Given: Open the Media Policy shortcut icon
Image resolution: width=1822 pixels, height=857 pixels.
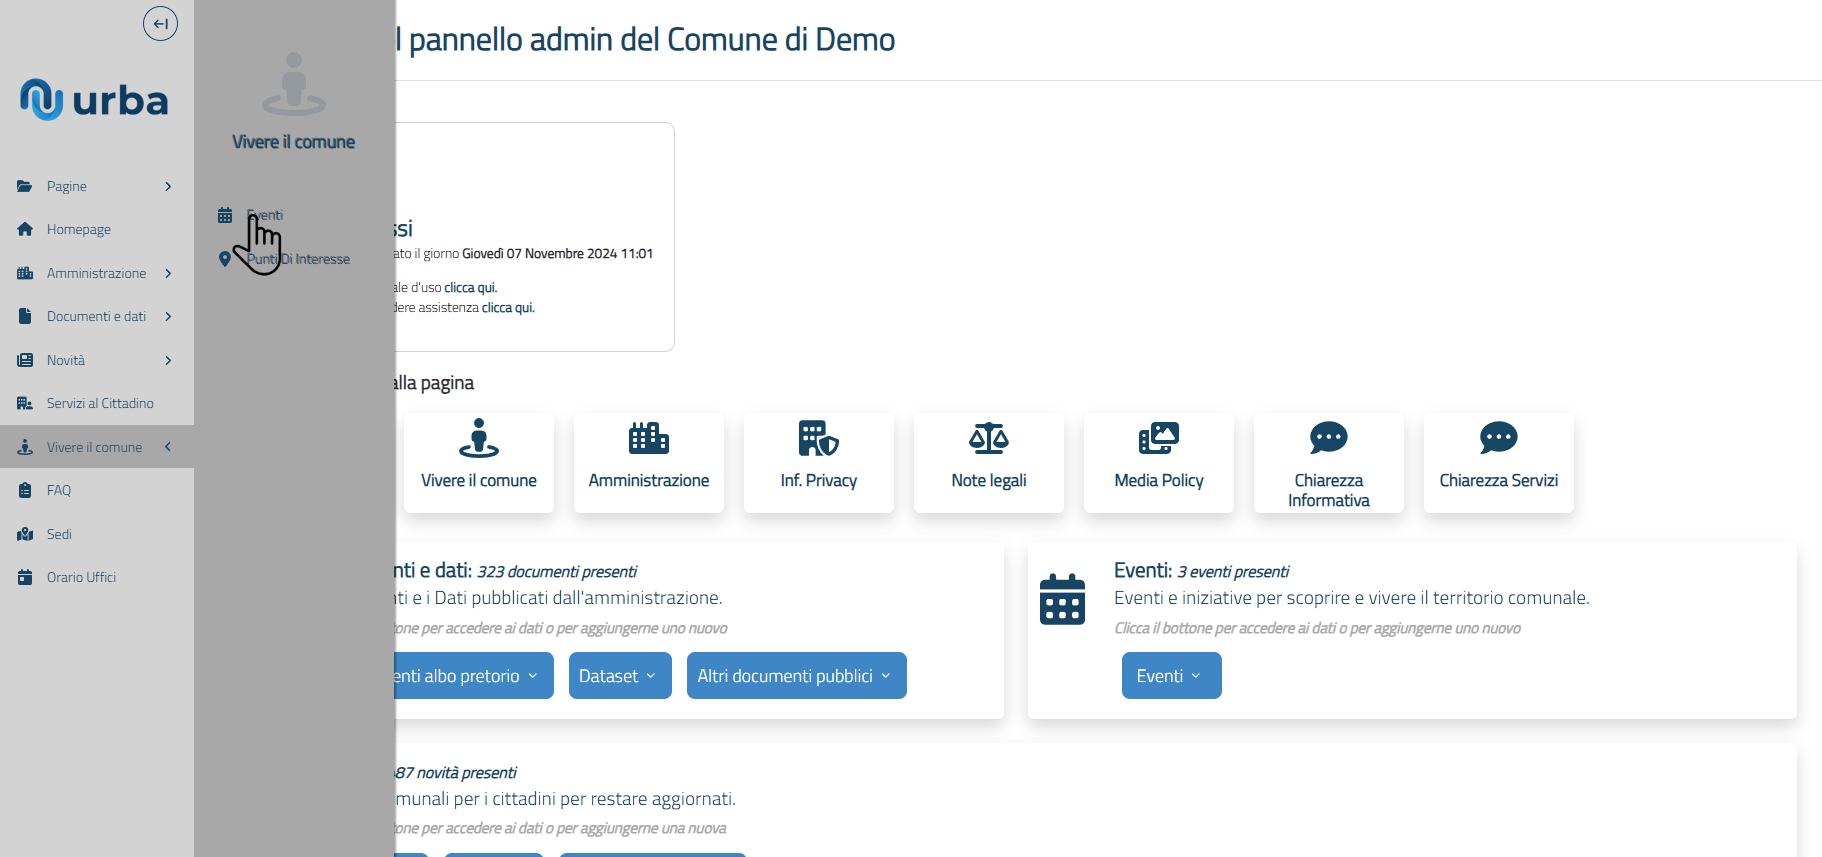Looking at the screenshot, I should 1158,438.
